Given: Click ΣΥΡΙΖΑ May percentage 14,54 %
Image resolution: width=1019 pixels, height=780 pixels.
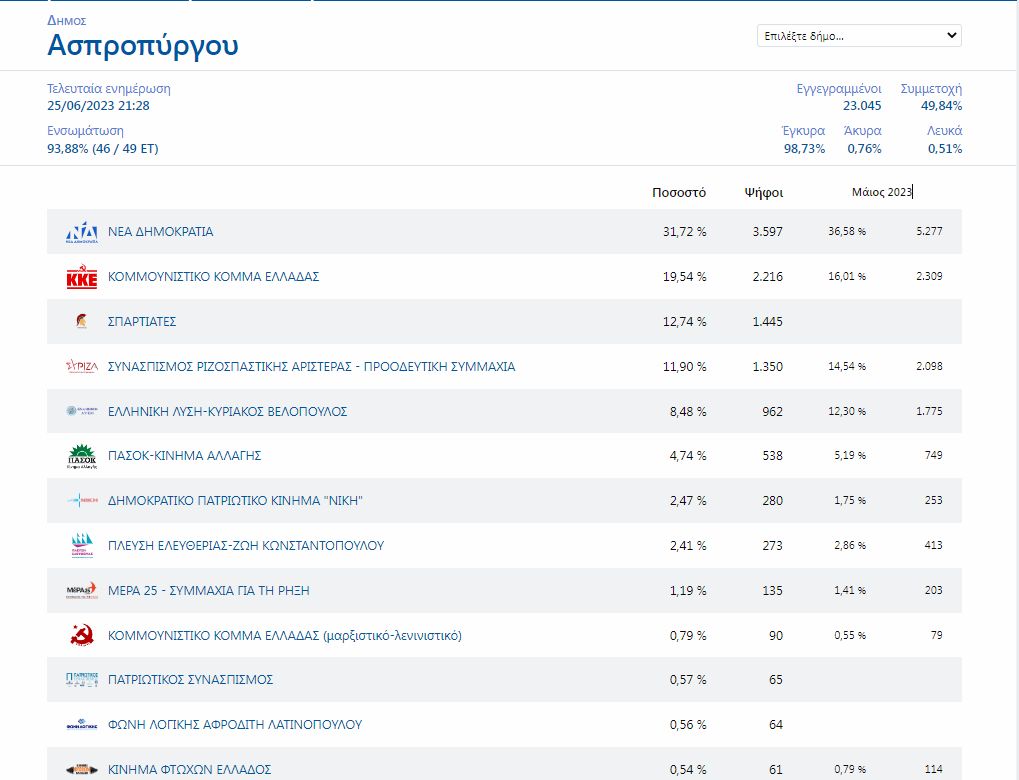Looking at the screenshot, I should [847, 367].
